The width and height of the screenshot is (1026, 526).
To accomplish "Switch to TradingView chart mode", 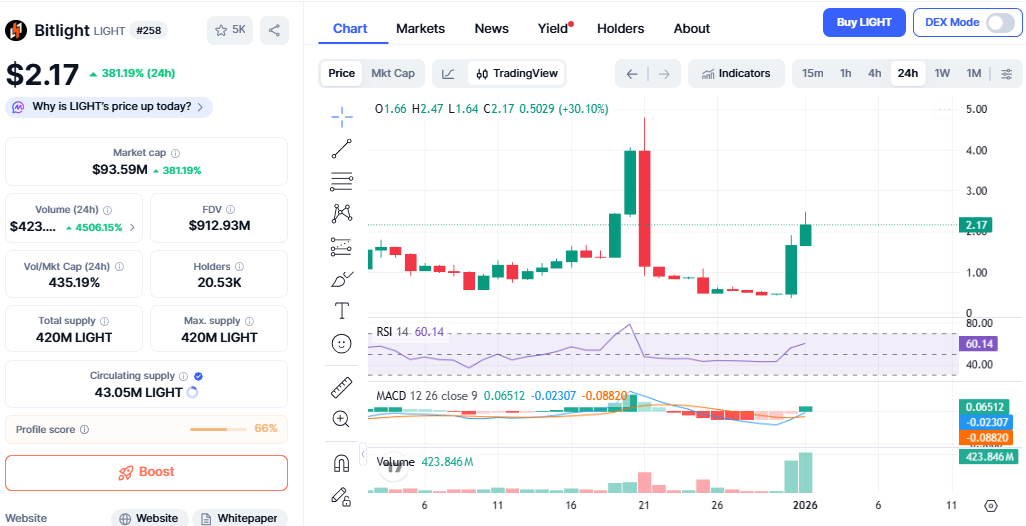I will 517,73.
